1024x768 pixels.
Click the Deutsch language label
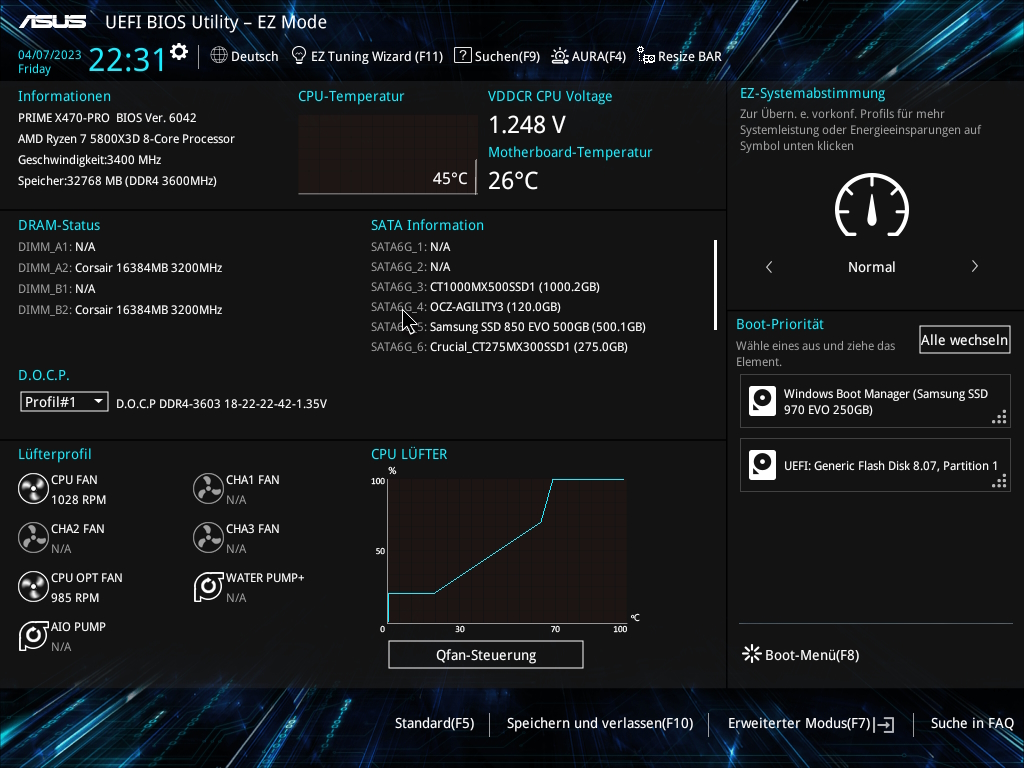coord(255,56)
